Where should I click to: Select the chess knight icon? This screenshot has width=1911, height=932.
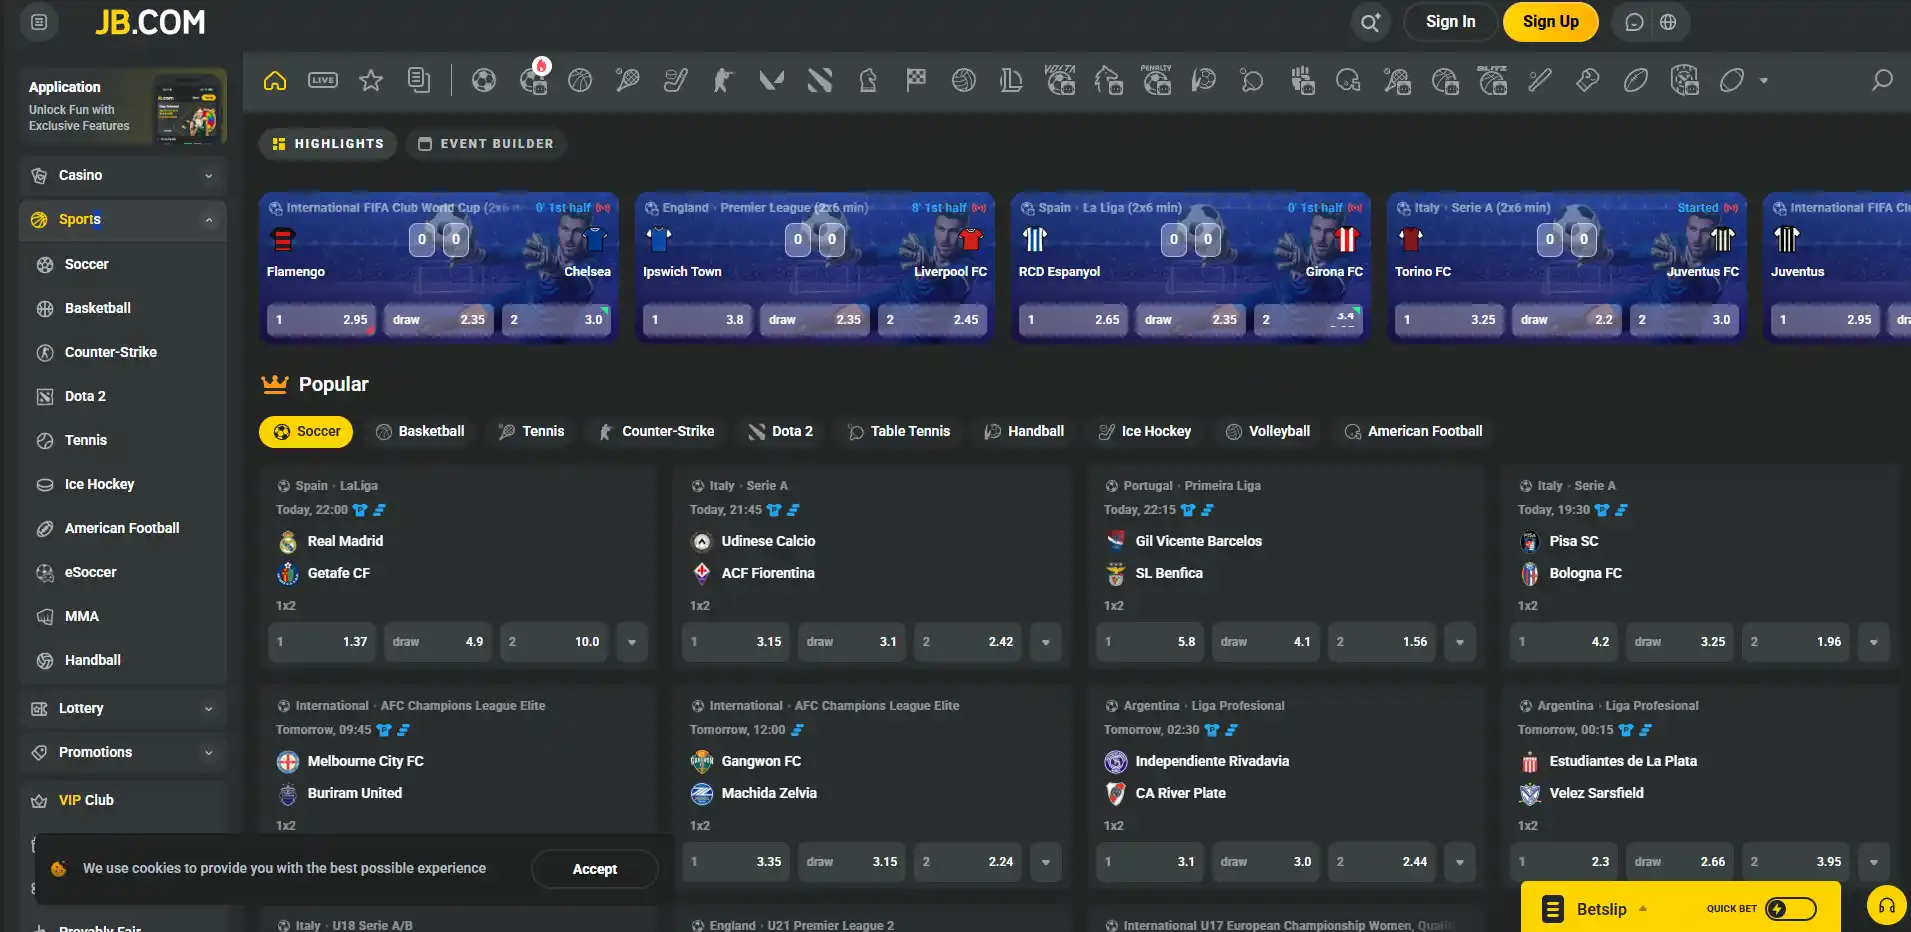868,80
